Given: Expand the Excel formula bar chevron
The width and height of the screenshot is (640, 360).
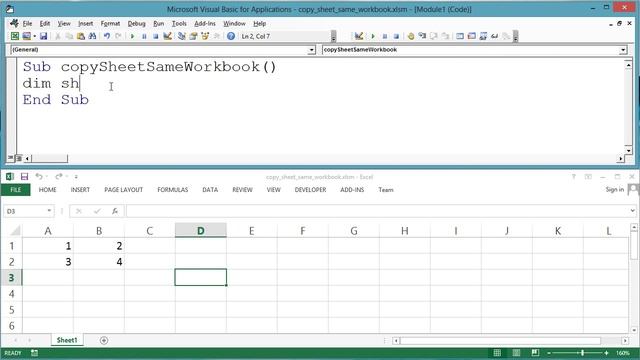Looking at the screenshot, I should (632, 211).
